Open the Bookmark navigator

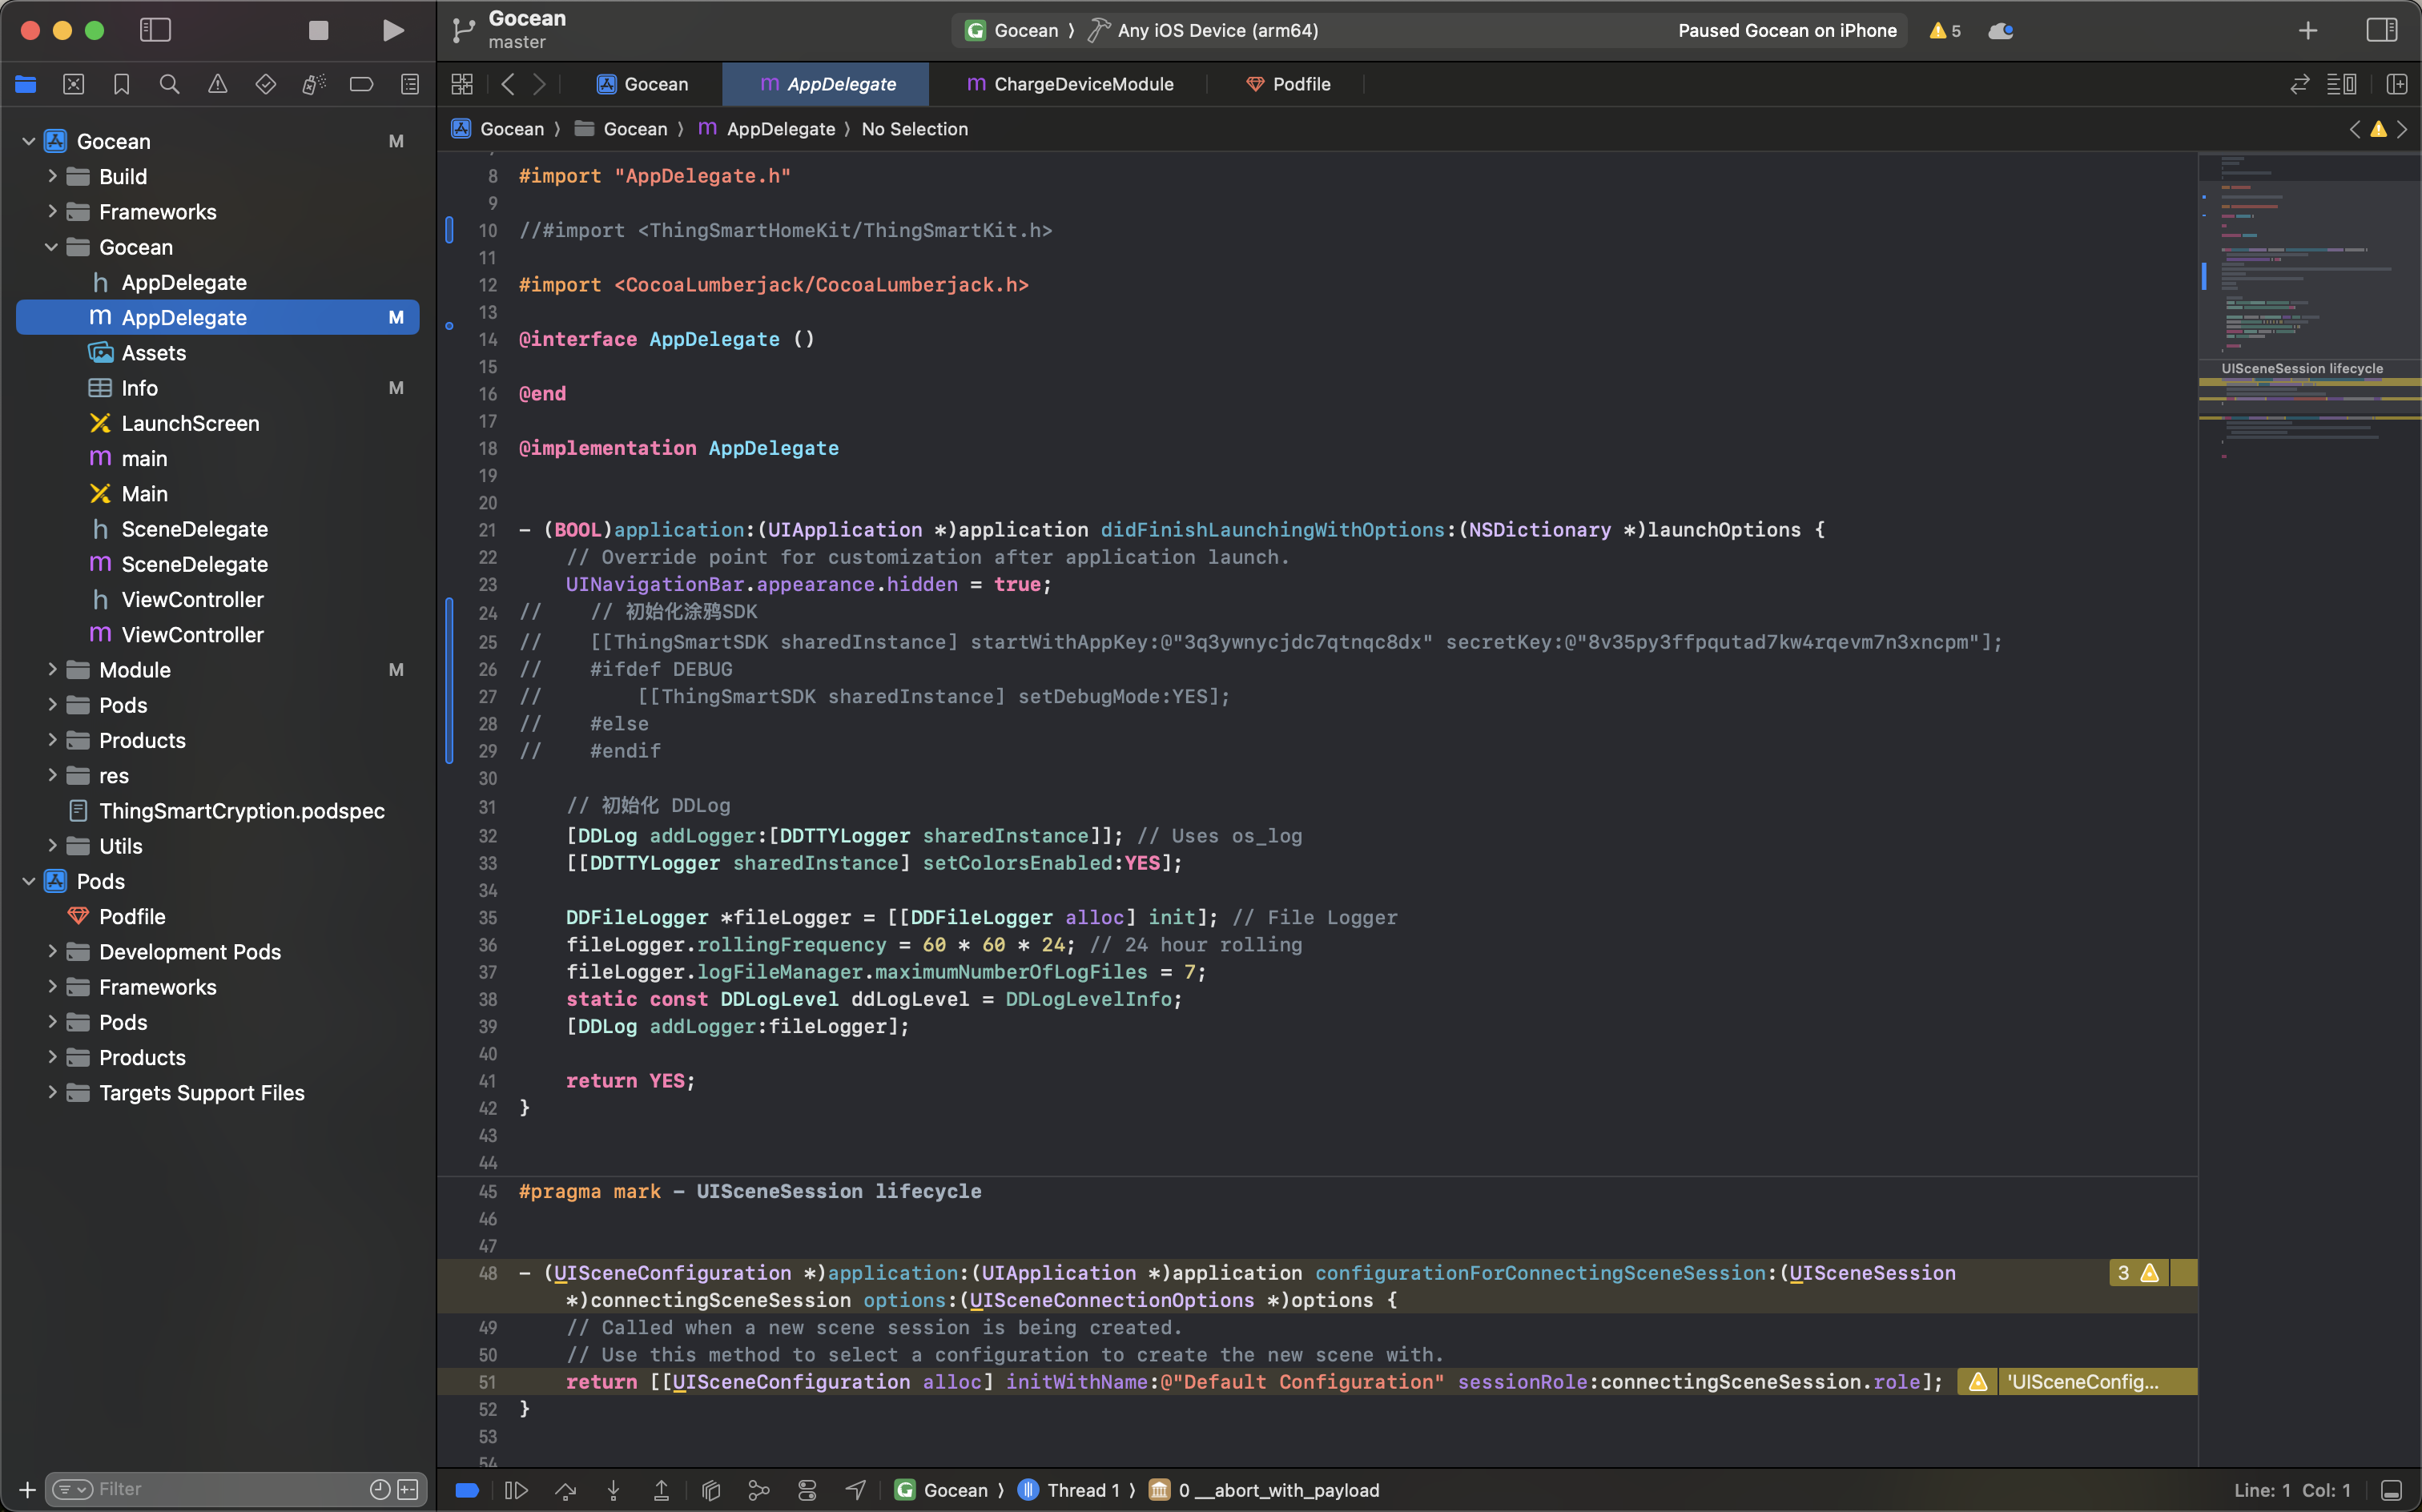122,85
